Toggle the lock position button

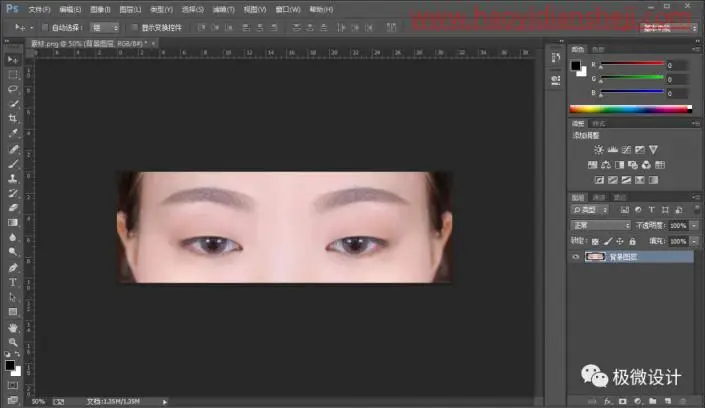pyautogui.click(x=620, y=242)
